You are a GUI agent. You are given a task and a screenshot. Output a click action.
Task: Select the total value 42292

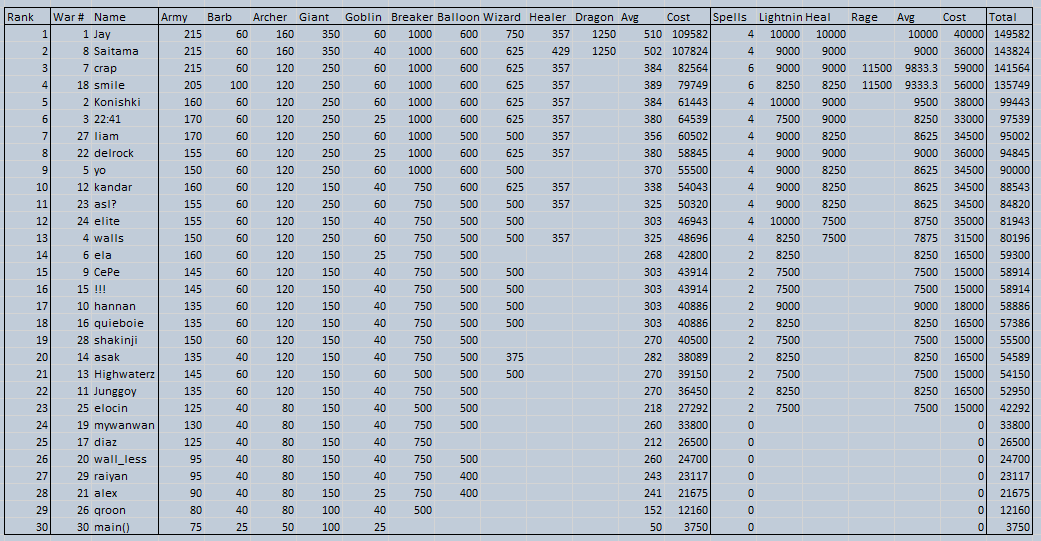click(1014, 408)
